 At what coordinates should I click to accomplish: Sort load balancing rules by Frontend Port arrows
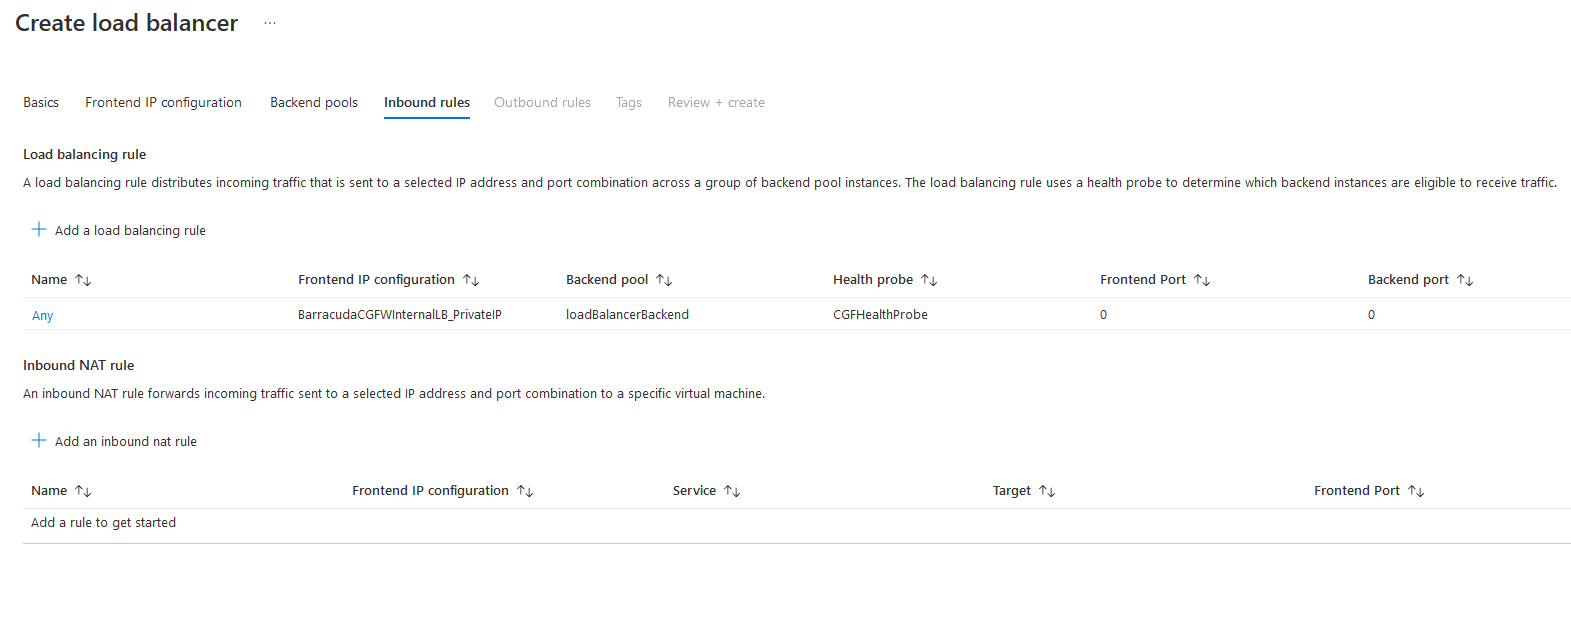(x=1202, y=280)
